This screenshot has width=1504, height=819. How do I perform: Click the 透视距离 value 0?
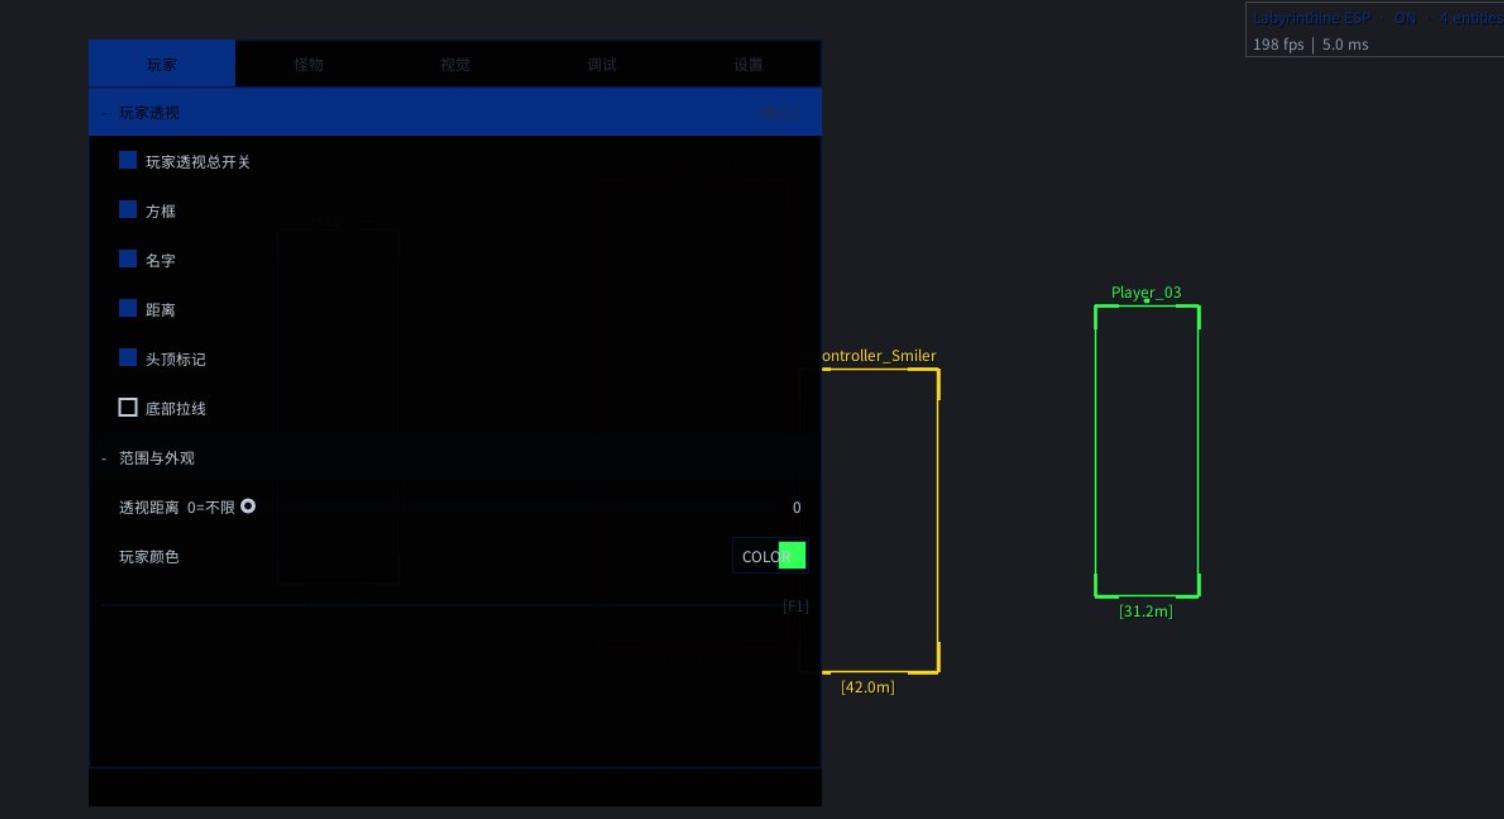(x=797, y=507)
